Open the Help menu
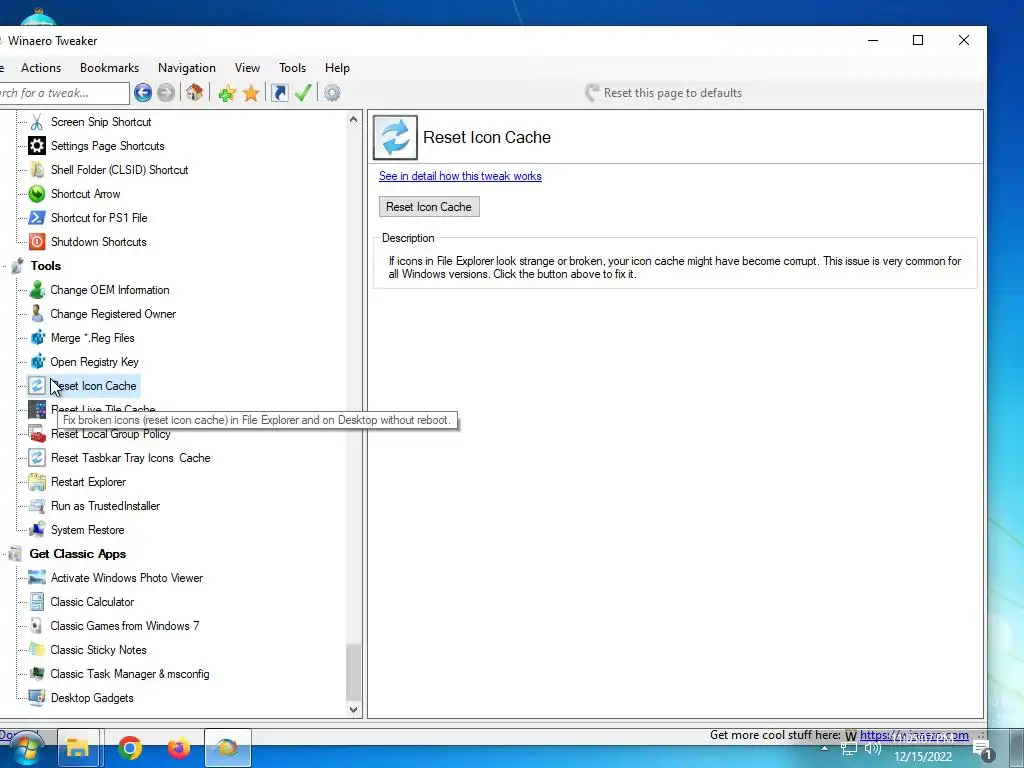 [x=337, y=68]
